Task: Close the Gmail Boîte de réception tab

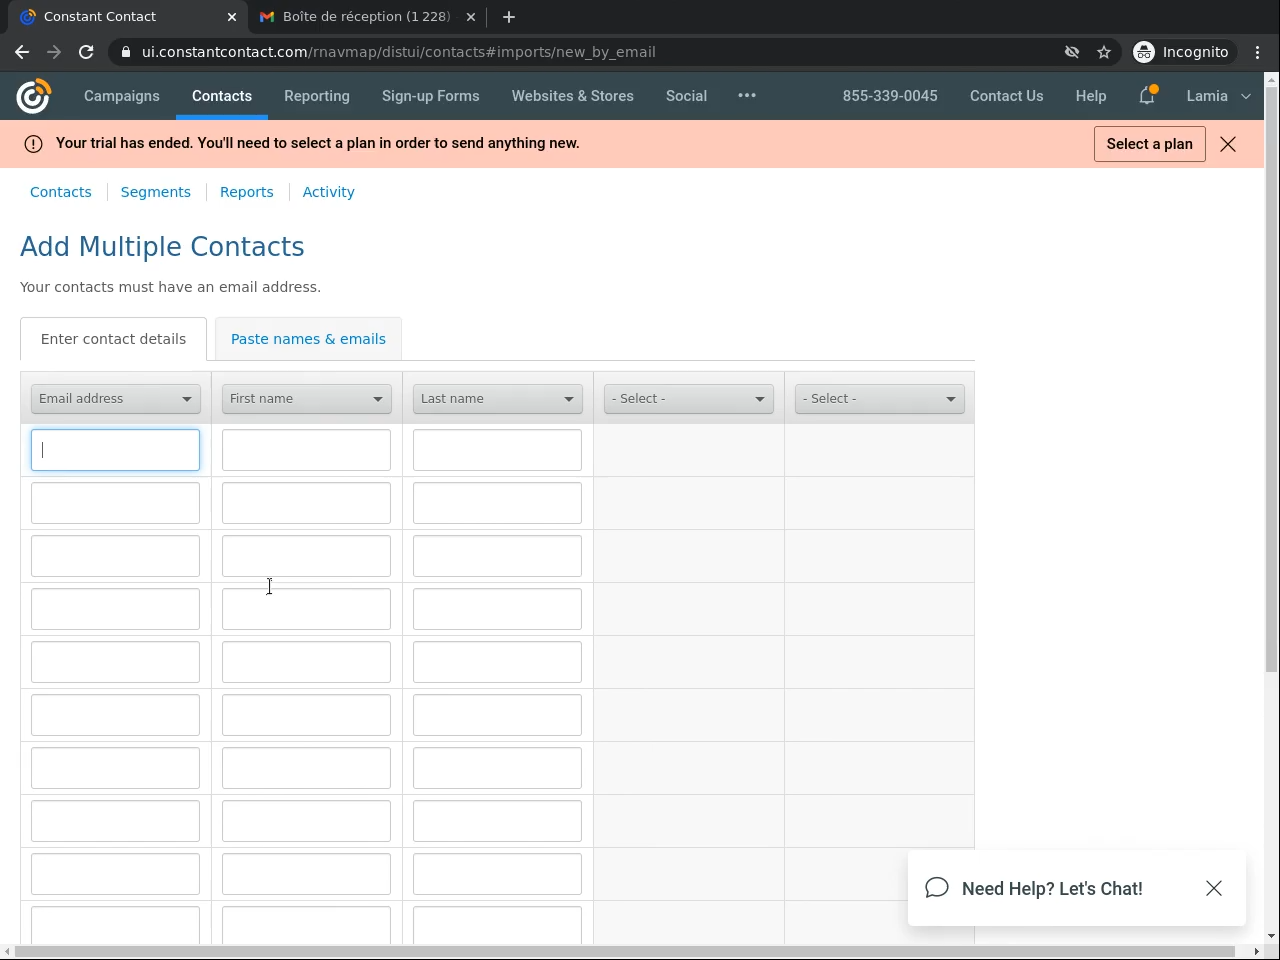Action: [x=471, y=17]
